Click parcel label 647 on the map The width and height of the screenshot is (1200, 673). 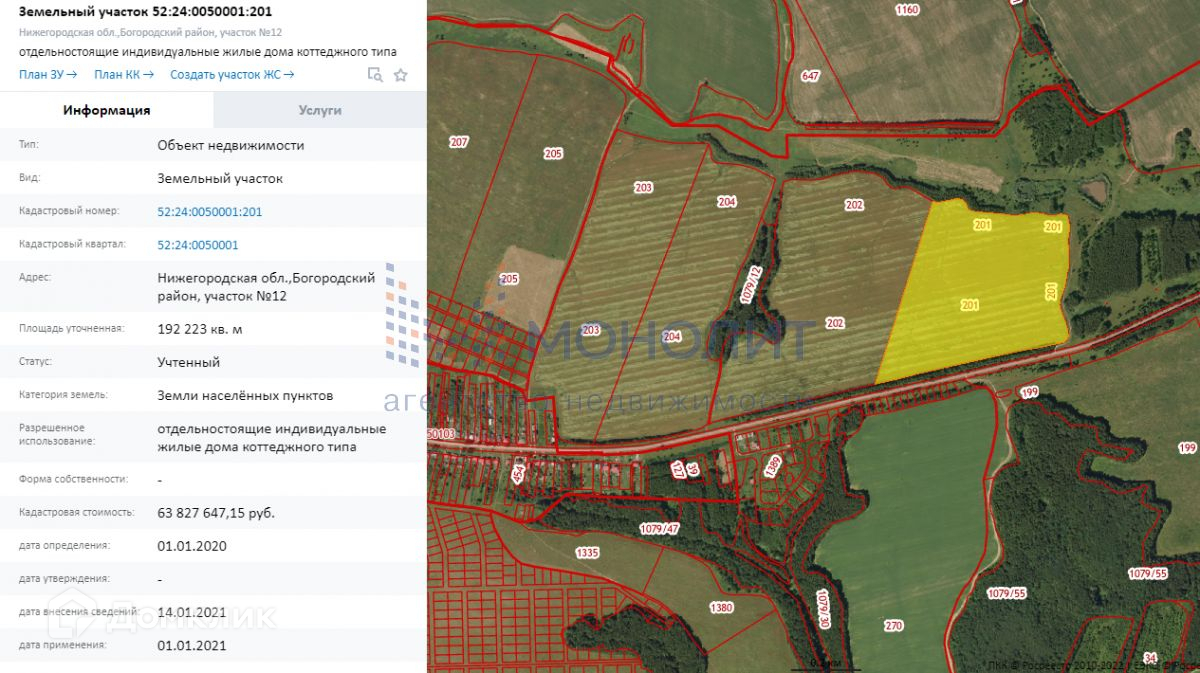coord(810,76)
